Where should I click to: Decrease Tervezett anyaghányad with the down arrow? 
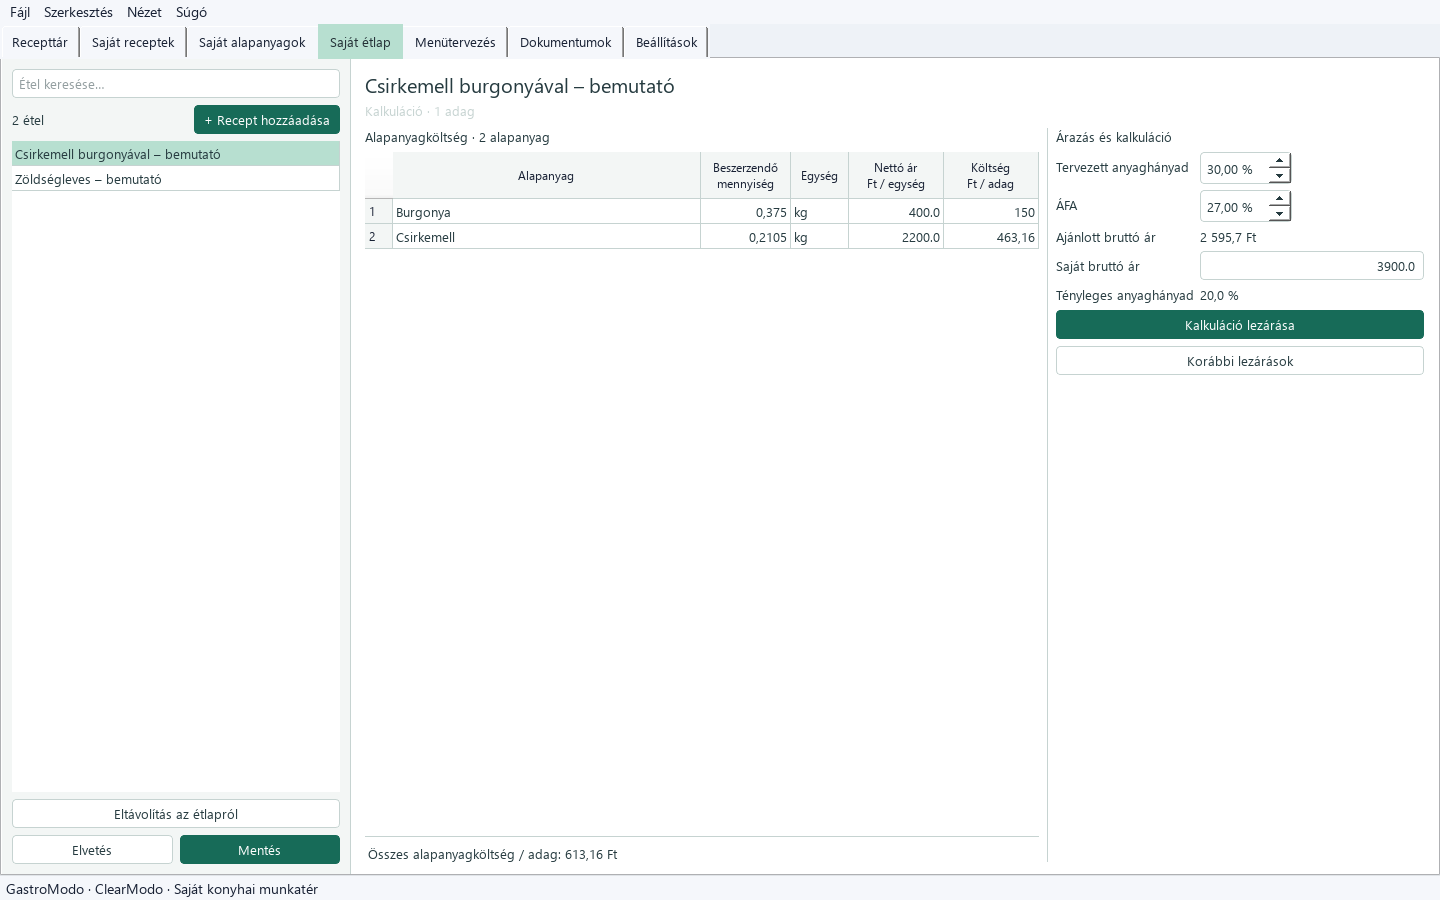[x=1279, y=176]
